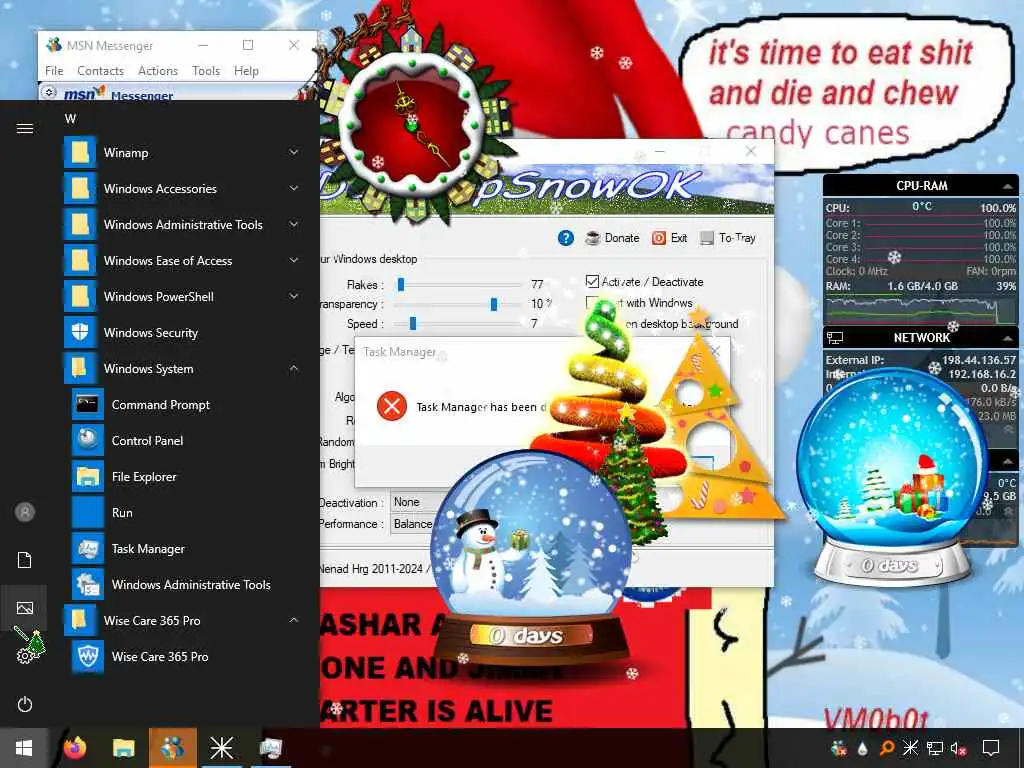Open user account icon in Start sidebar
1024x768 pixels.
(25, 512)
